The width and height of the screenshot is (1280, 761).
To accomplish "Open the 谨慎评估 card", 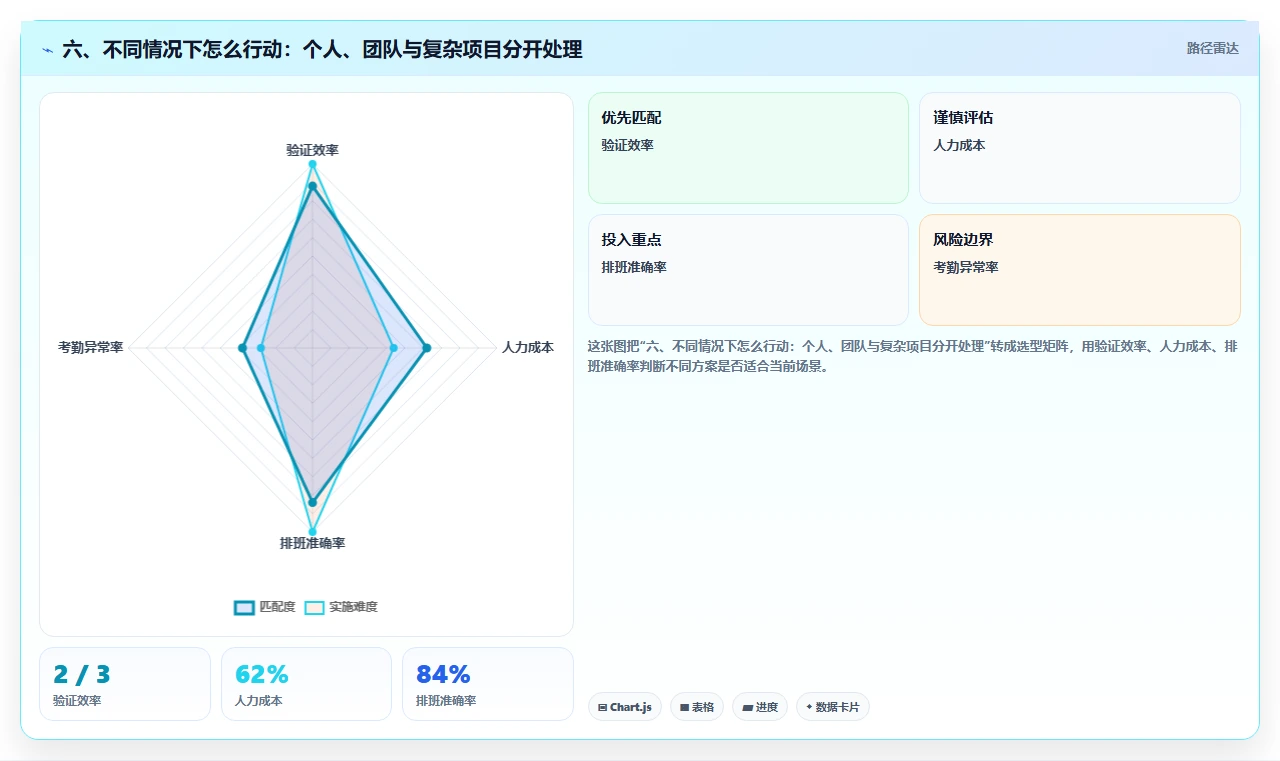I will click(1080, 148).
